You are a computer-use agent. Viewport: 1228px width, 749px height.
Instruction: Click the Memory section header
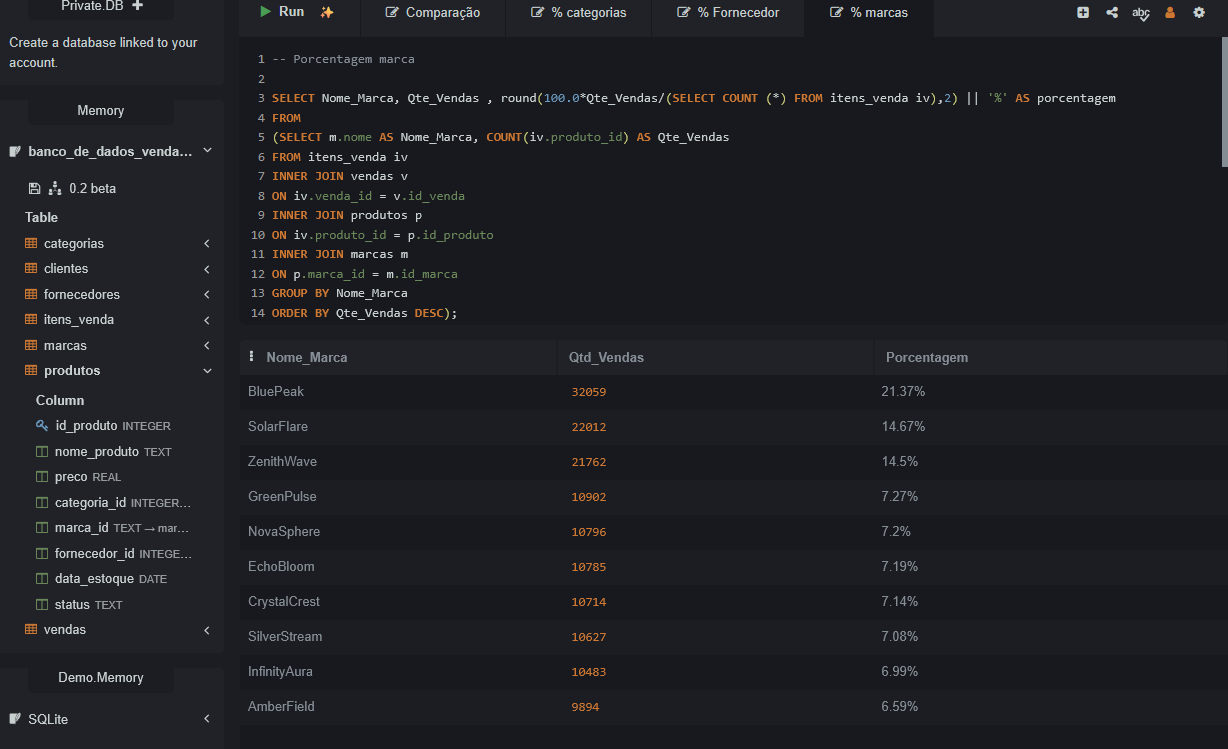(x=101, y=111)
